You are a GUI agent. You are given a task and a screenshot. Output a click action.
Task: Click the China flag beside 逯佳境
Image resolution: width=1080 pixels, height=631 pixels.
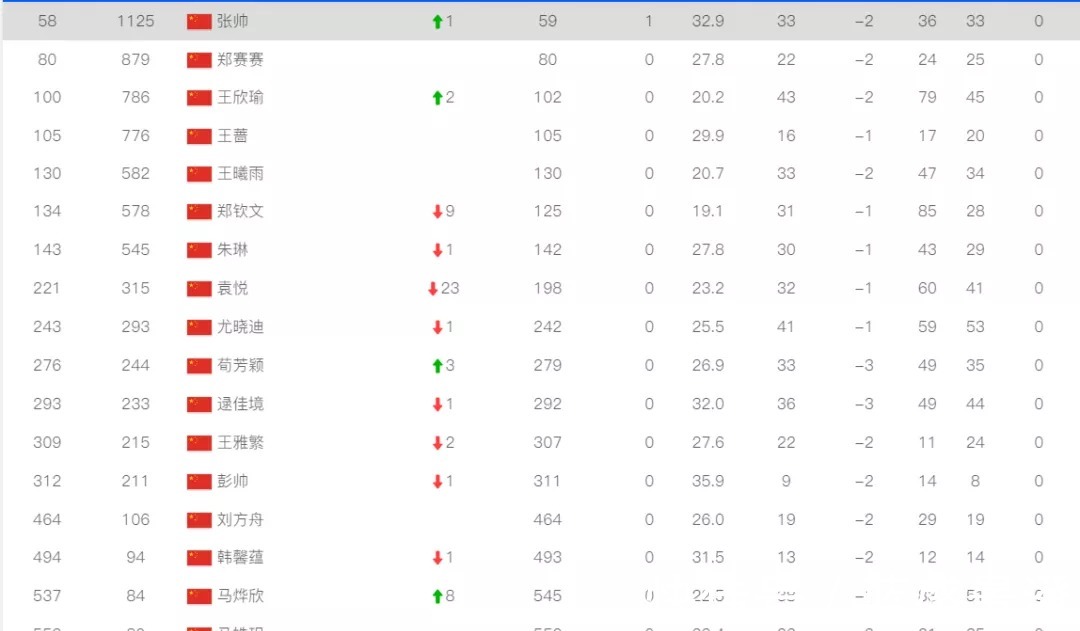tap(199, 404)
